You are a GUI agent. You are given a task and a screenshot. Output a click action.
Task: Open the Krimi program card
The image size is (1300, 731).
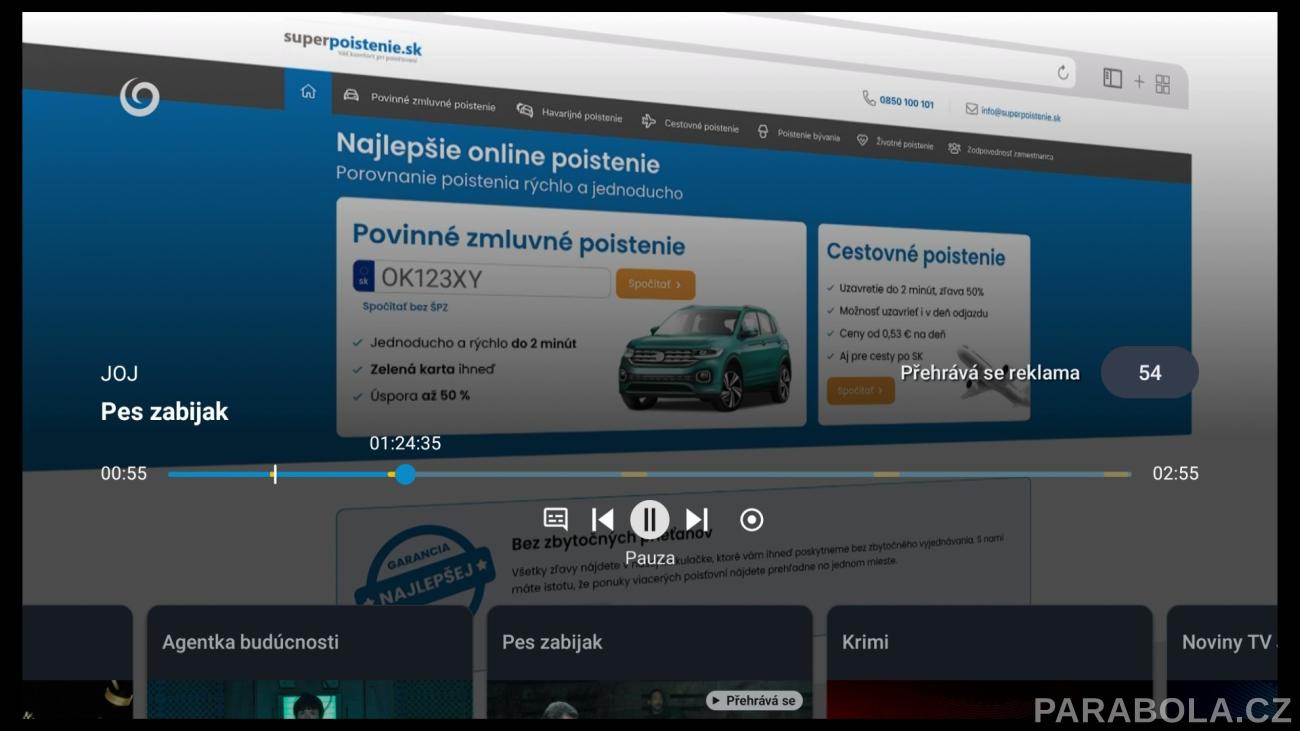[990, 662]
